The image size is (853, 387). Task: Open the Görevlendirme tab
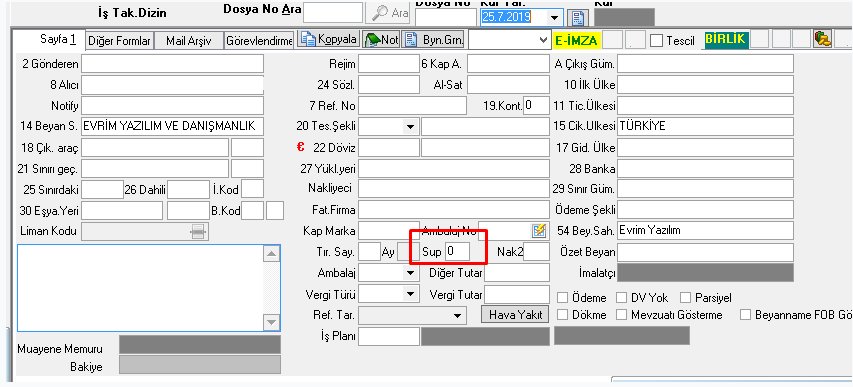coord(259,41)
